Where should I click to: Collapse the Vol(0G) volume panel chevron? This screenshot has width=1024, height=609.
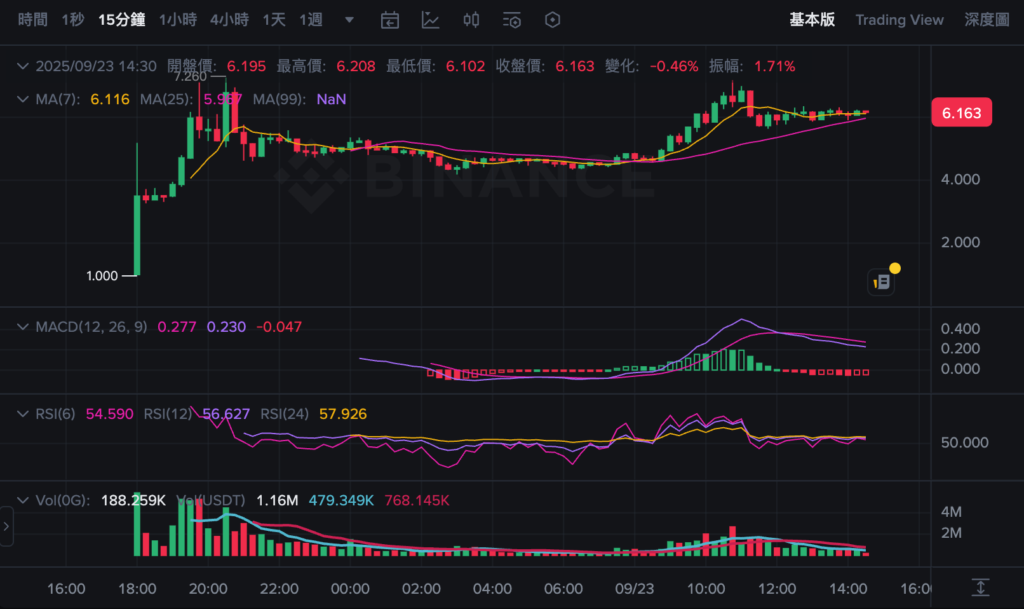[x=23, y=500]
